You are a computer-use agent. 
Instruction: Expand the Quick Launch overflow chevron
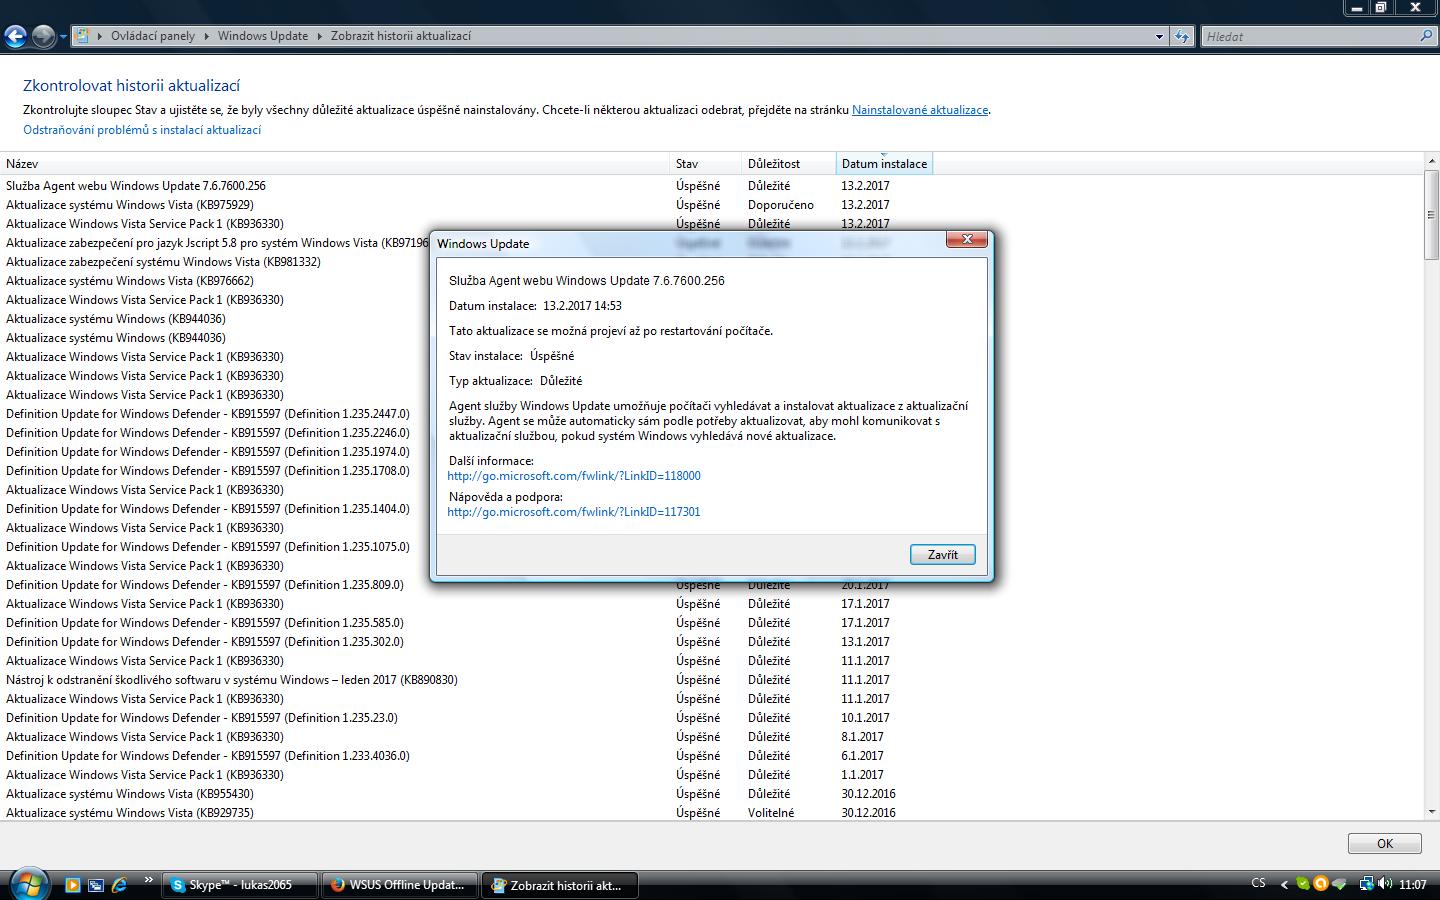click(149, 881)
